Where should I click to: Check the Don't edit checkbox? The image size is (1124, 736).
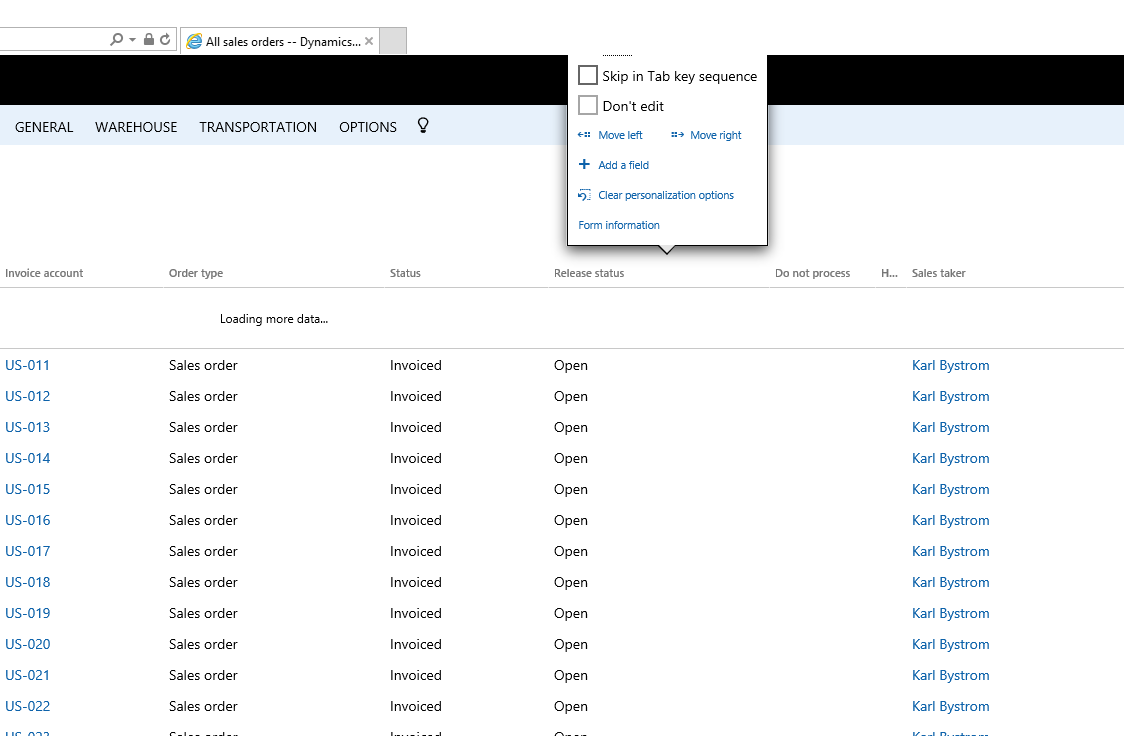[588, 106]
